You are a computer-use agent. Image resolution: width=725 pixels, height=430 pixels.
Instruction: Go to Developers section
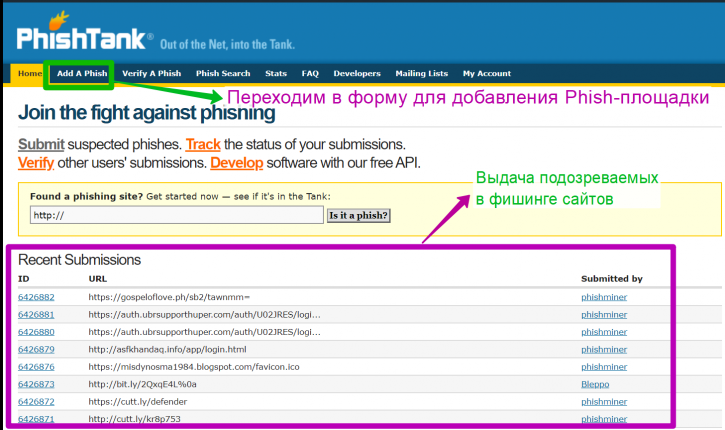357,74
